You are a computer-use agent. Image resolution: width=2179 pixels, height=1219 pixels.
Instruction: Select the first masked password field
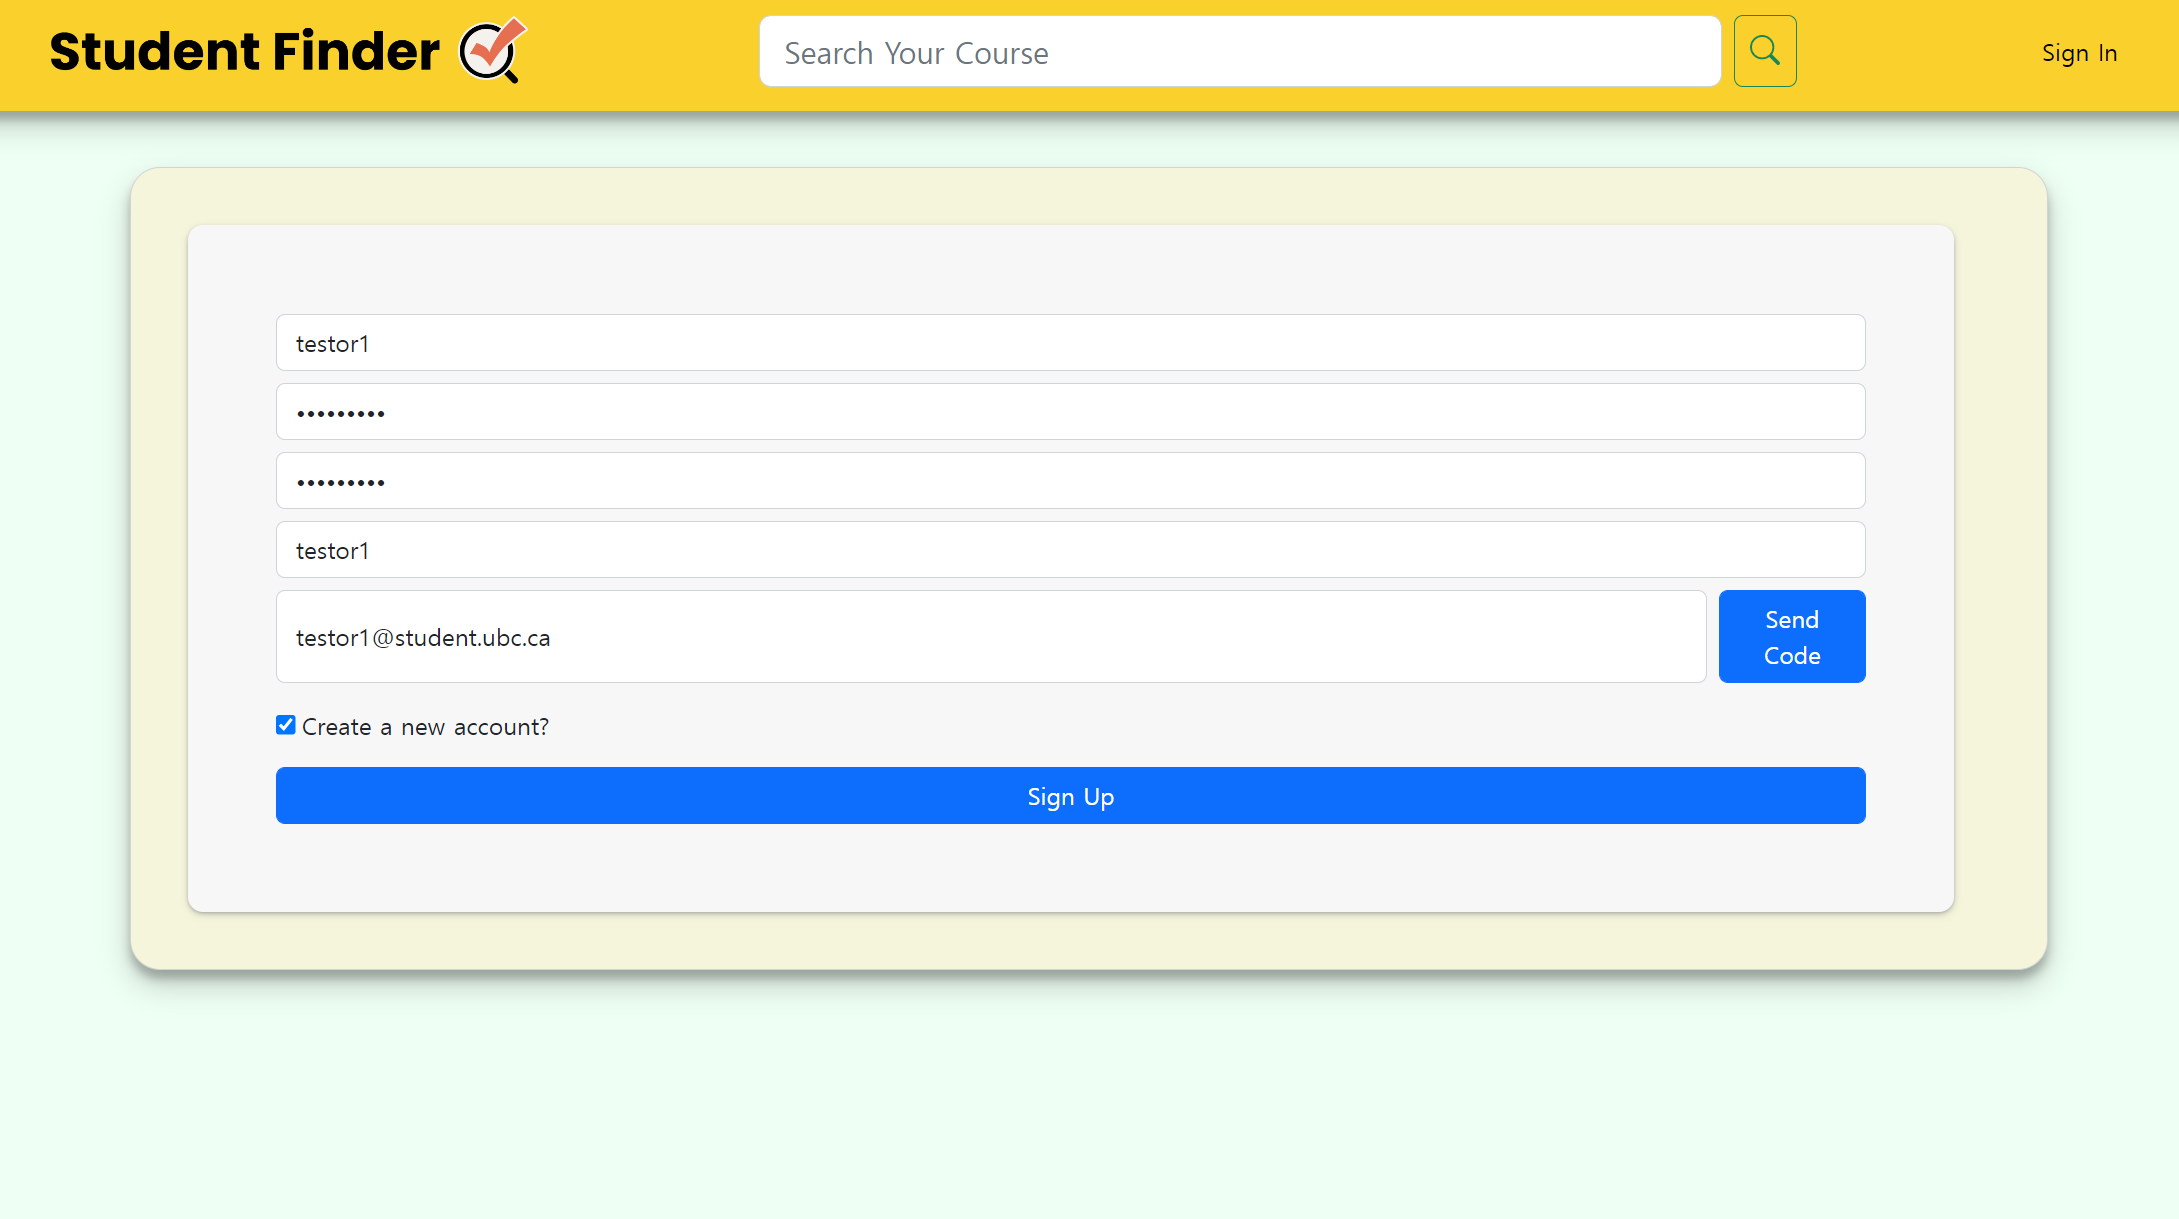1070,412
